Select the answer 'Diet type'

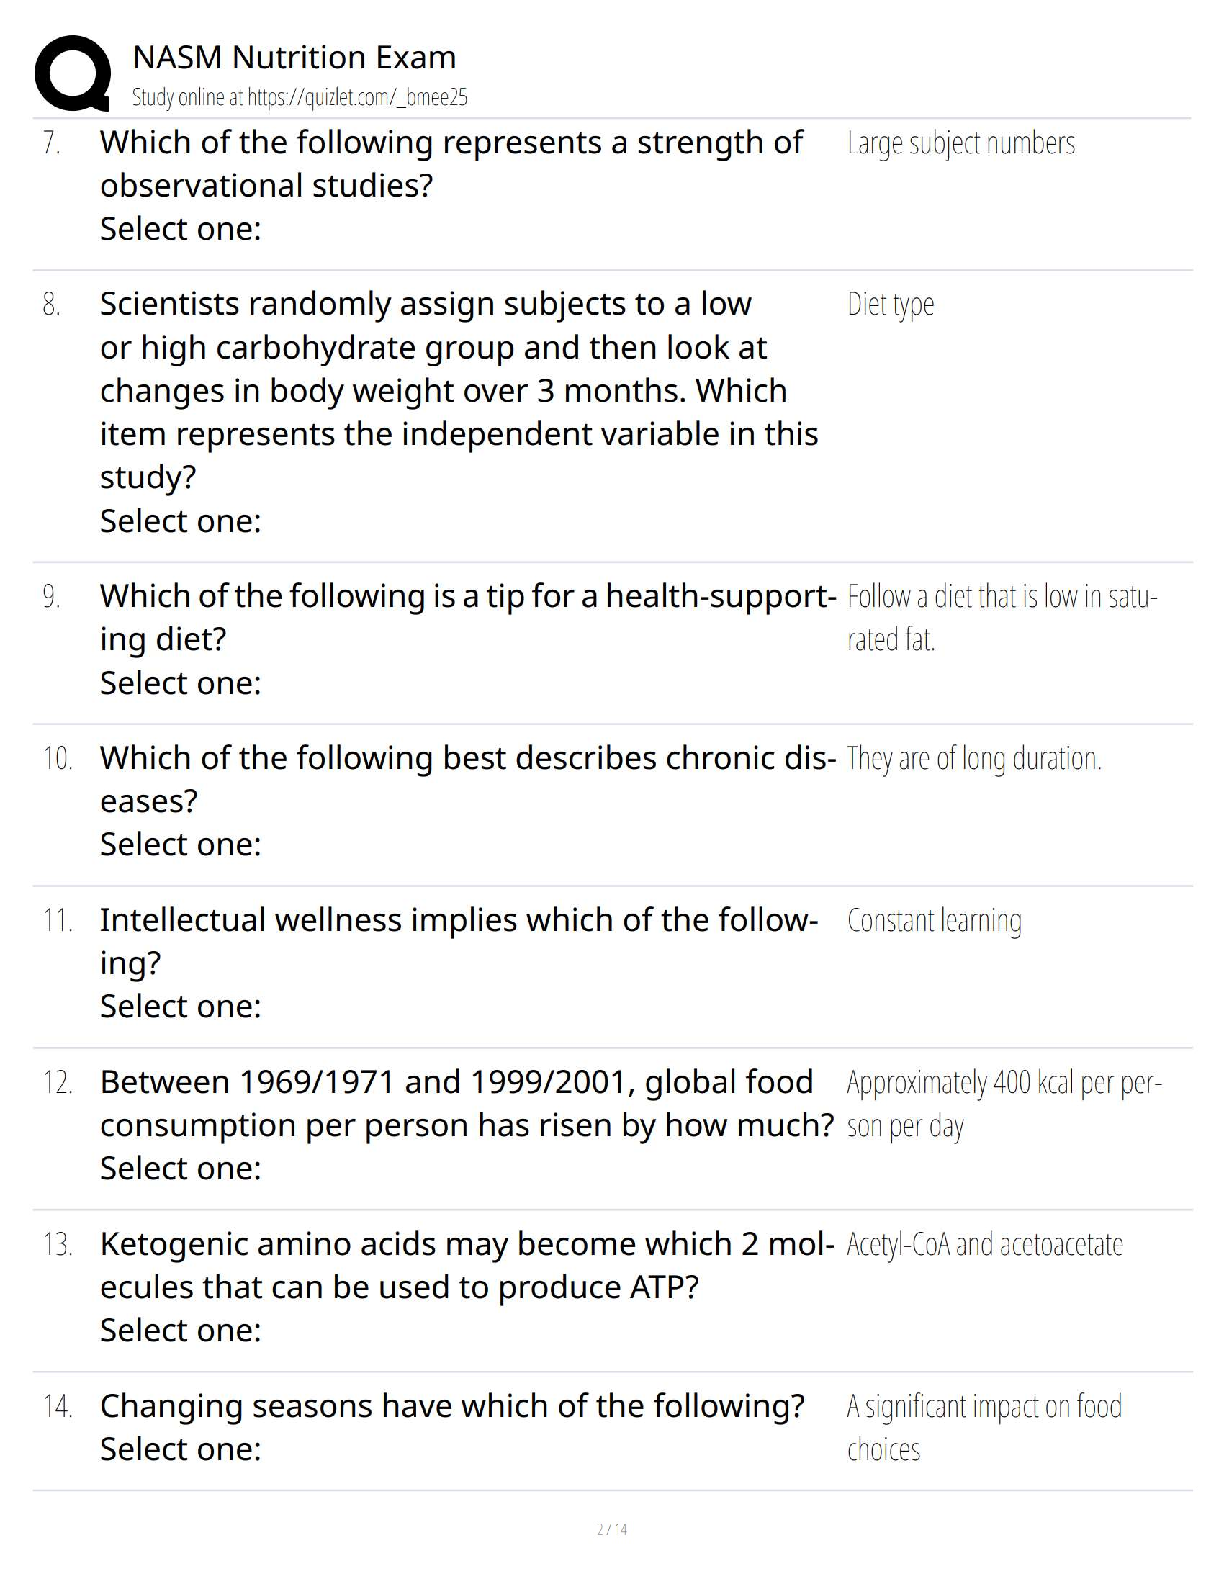890,305
